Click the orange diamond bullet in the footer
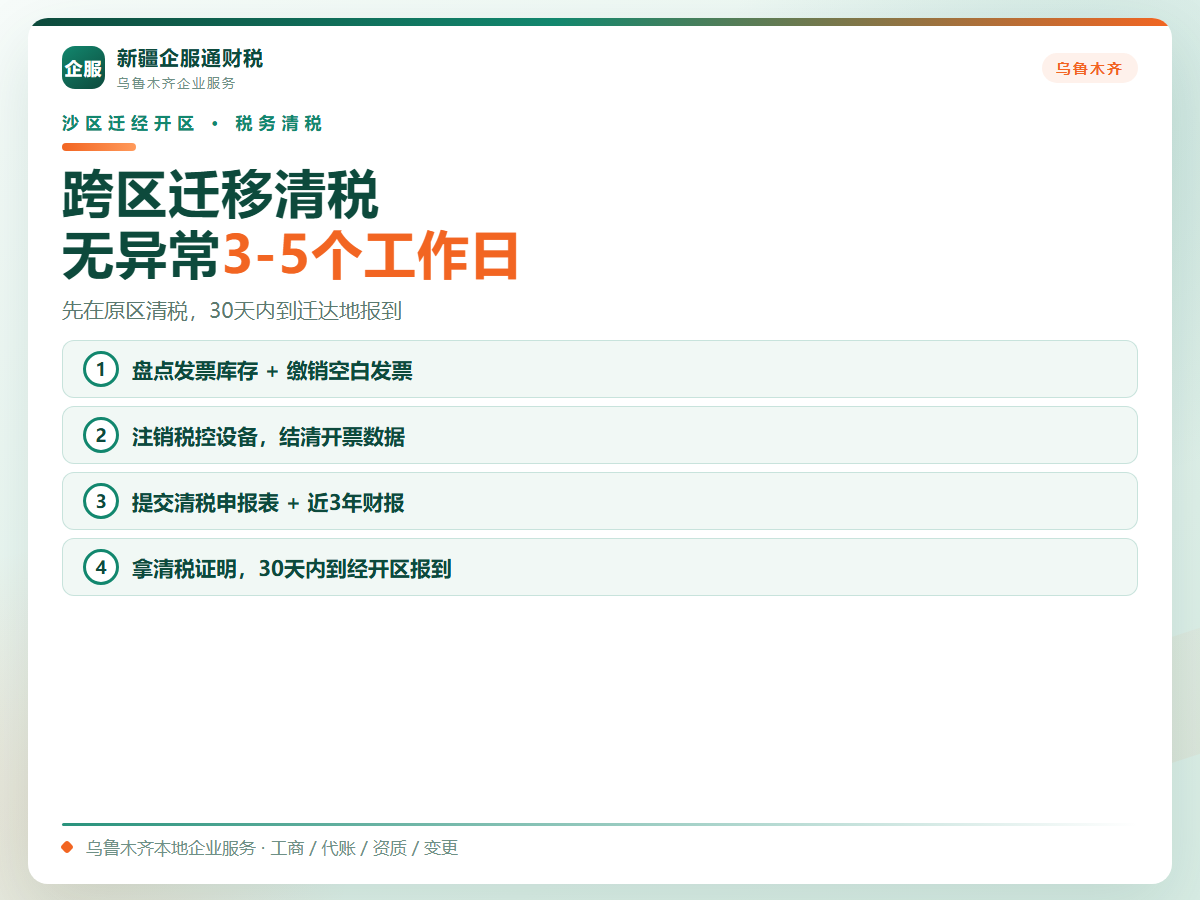1200x900 pixels. 68,848
